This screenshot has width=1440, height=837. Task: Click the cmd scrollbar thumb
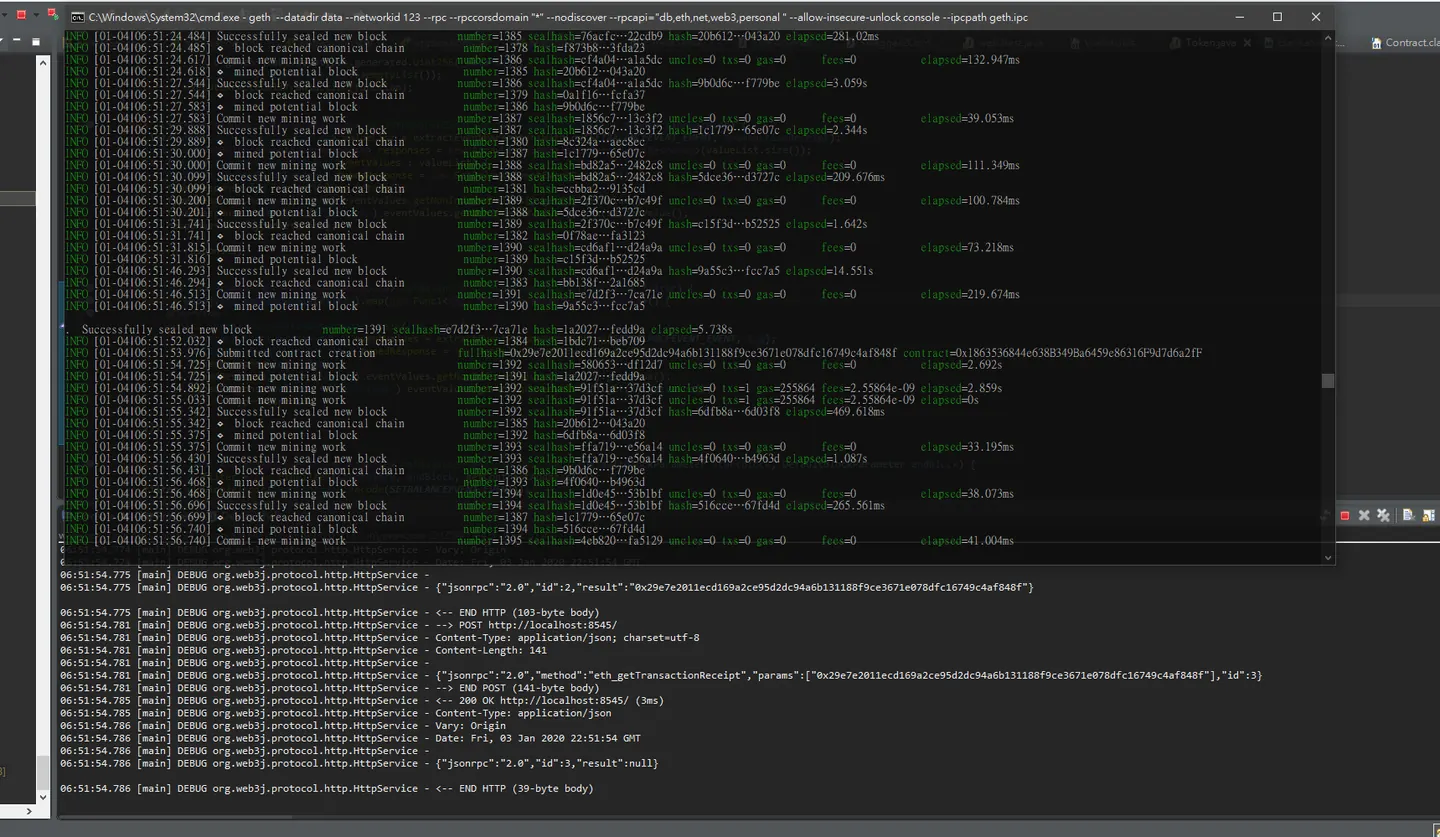coord(1328,381)
